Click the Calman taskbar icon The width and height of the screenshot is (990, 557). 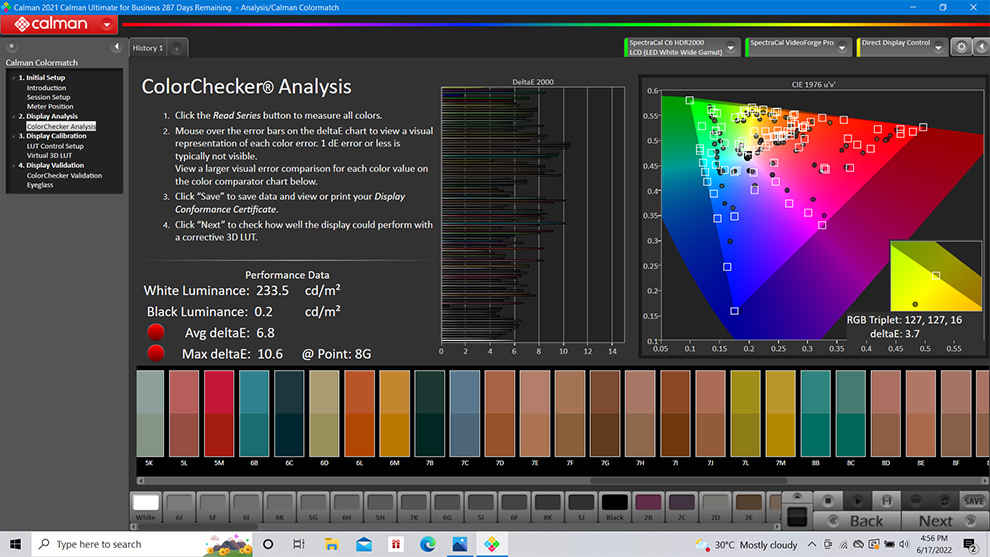pyautogui.click(x=492, y=544)
